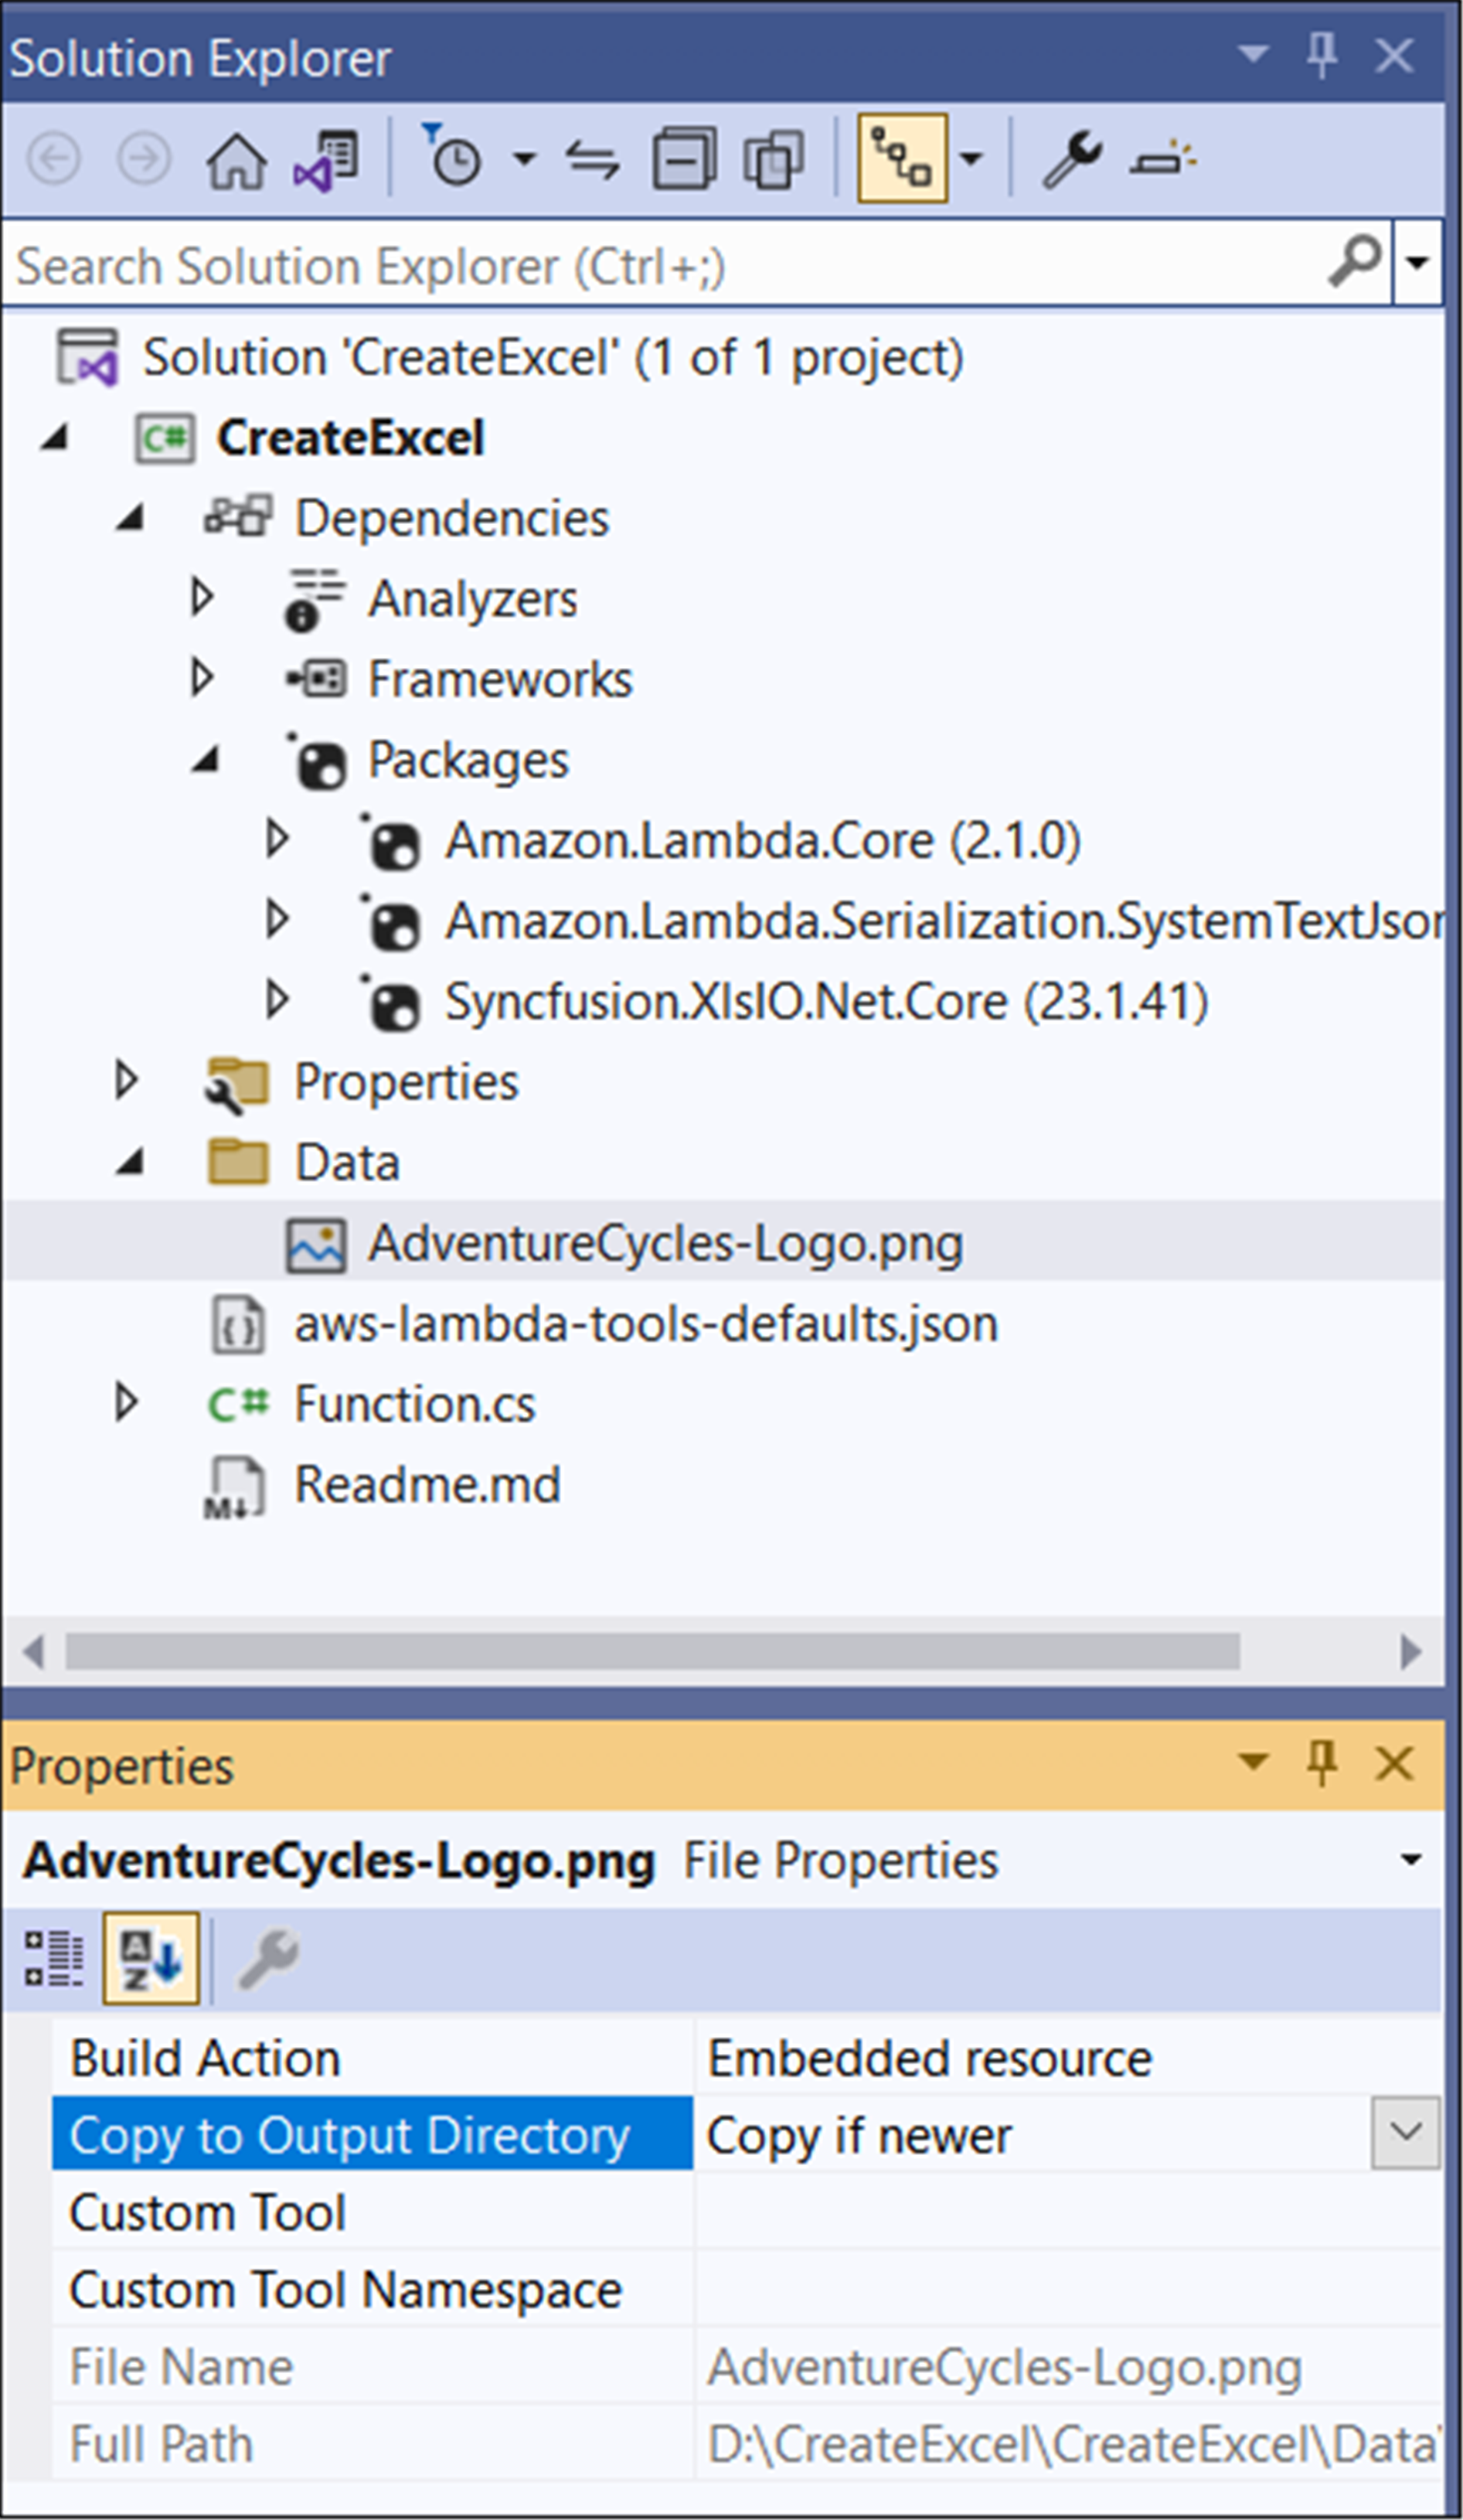Select the Function.cs file
Screen dimensions: 1463x2520
[414, 1404]
